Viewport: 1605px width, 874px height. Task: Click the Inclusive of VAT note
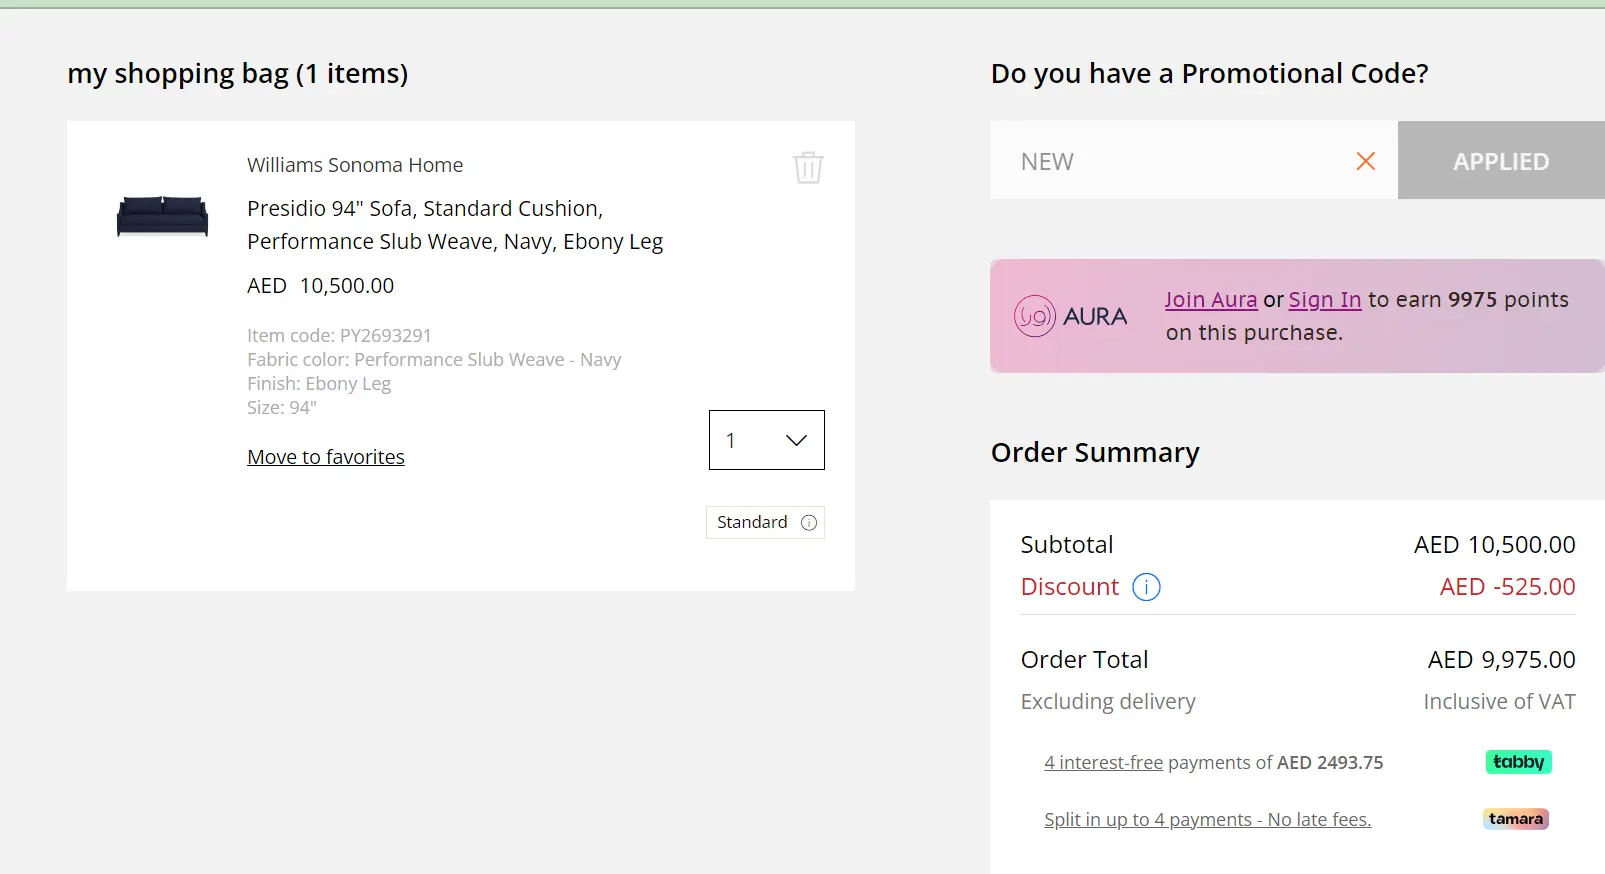pos(1499,702)
